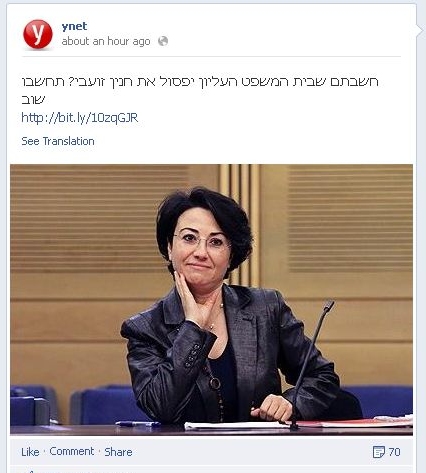Click the first line of Hebrew post text
The image size is (426, 473).
coord(200,82)
